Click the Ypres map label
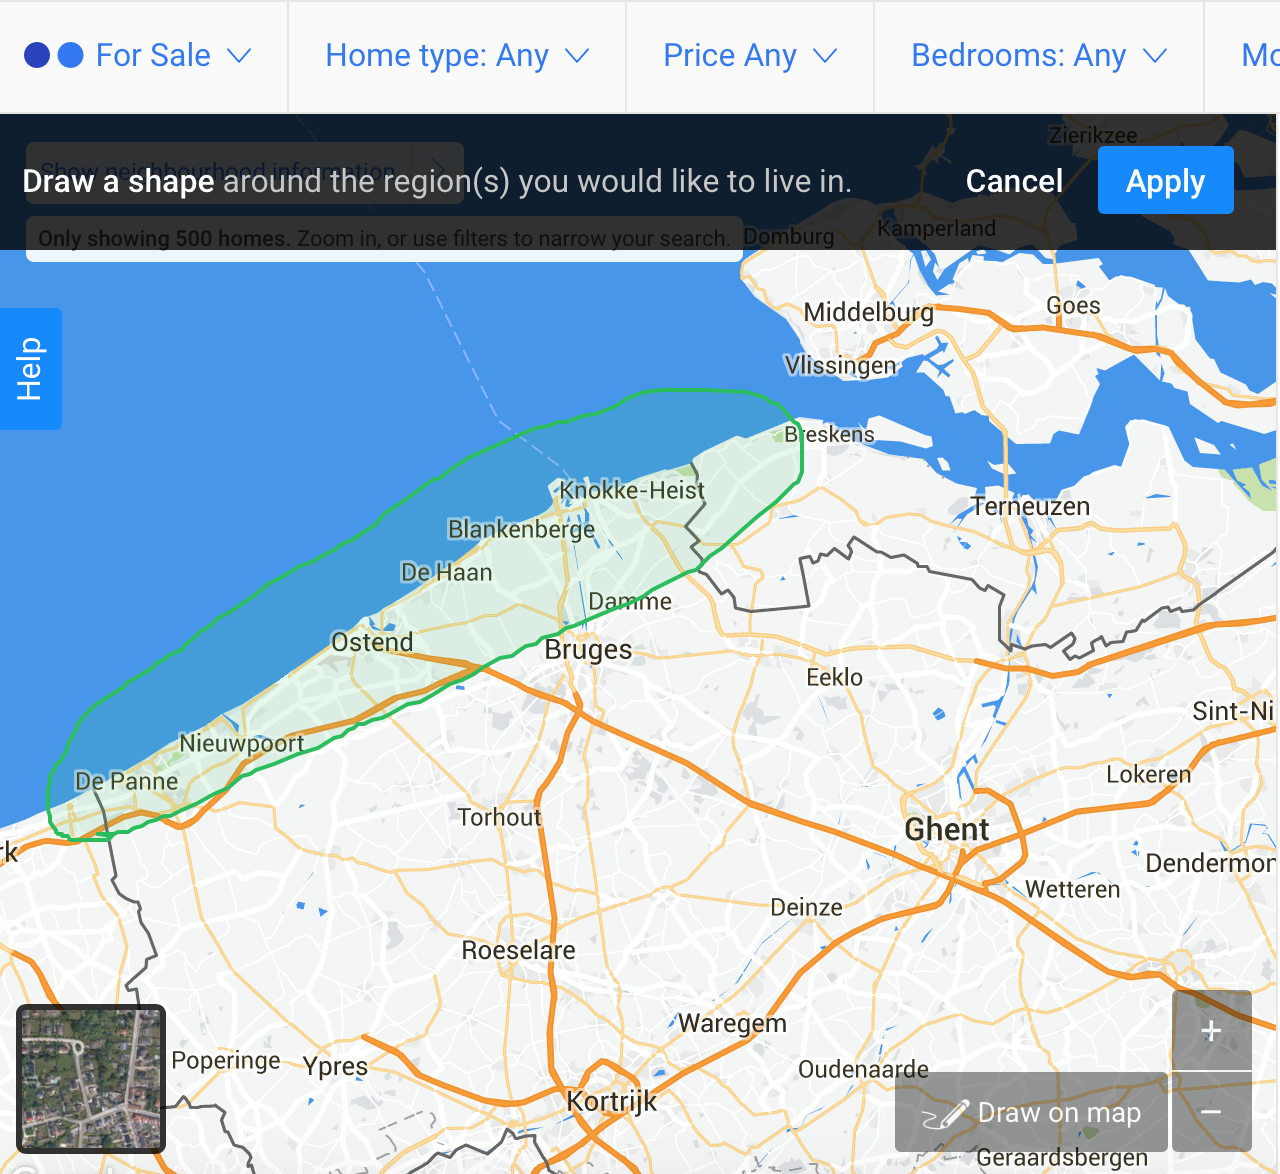1280x1174 pixels. [336, 1067]
